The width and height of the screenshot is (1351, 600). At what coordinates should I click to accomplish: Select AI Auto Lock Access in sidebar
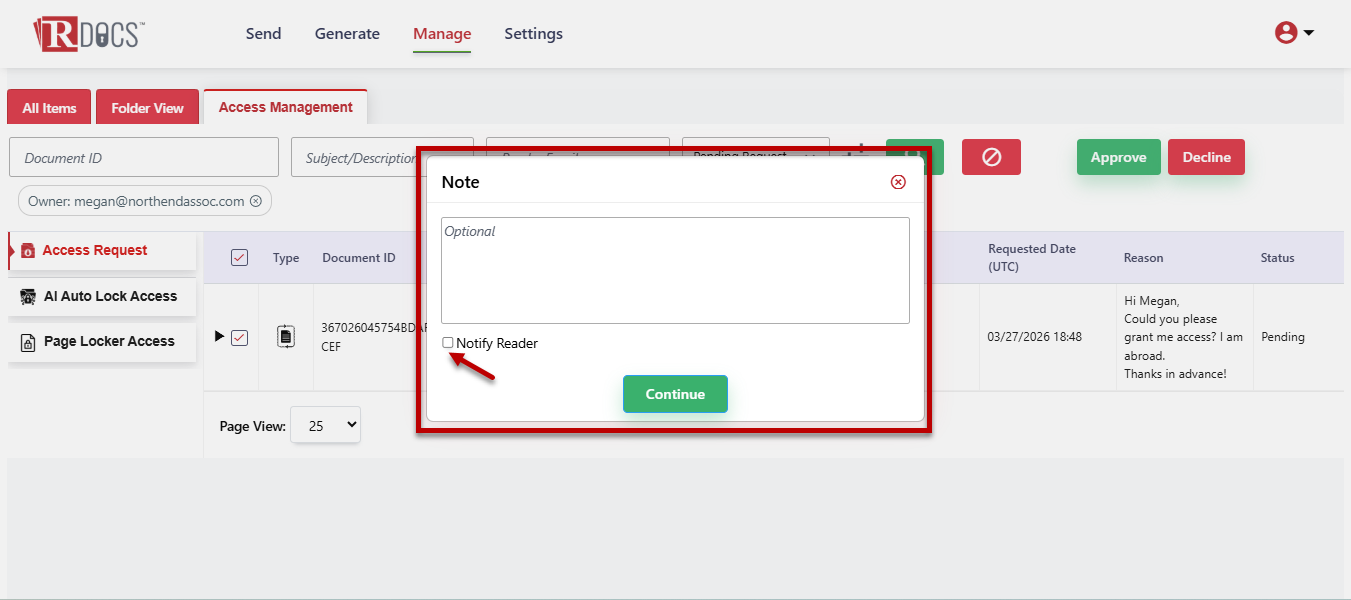click(x=102, y=297)
